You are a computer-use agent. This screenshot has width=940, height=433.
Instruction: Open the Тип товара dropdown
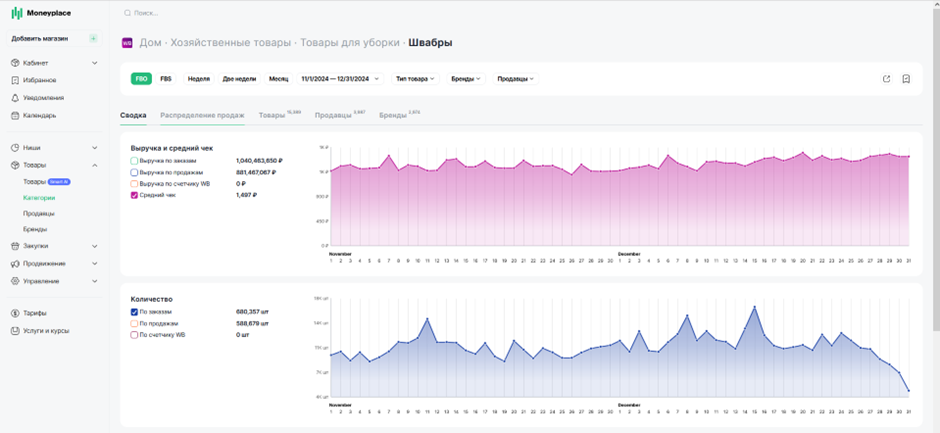[x=415, y=79]
